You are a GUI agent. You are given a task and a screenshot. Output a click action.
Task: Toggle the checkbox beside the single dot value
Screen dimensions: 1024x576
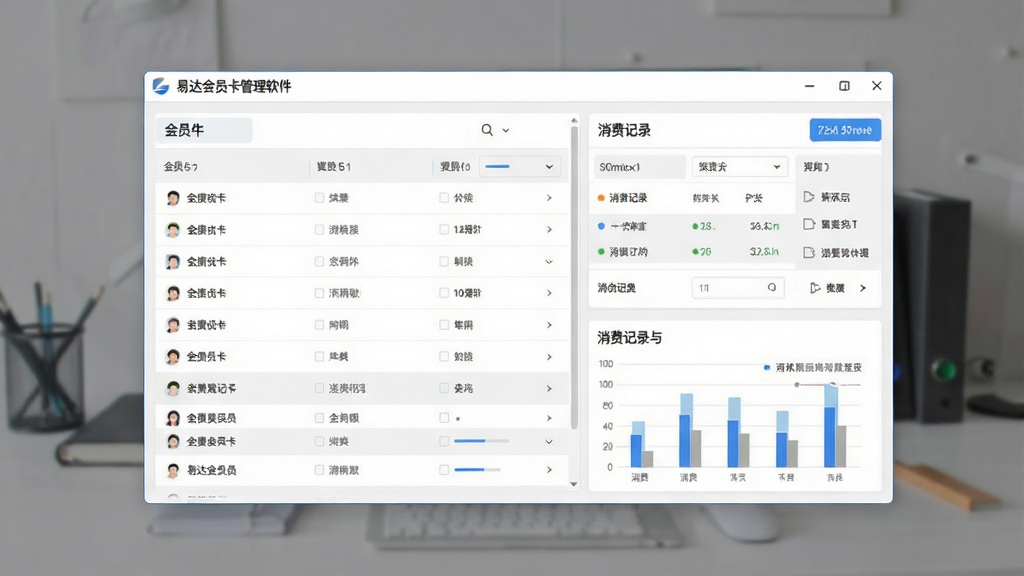click(x=444, y=418)
